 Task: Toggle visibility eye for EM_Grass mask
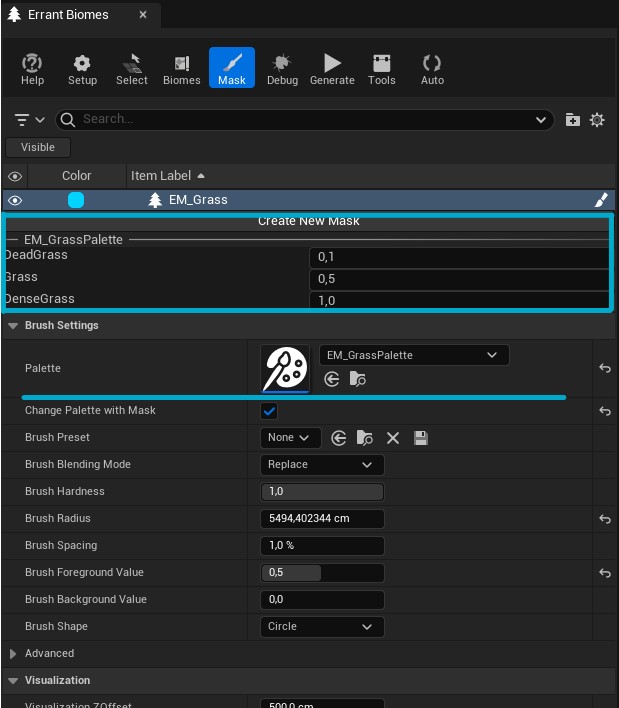(x=15, y=200)
